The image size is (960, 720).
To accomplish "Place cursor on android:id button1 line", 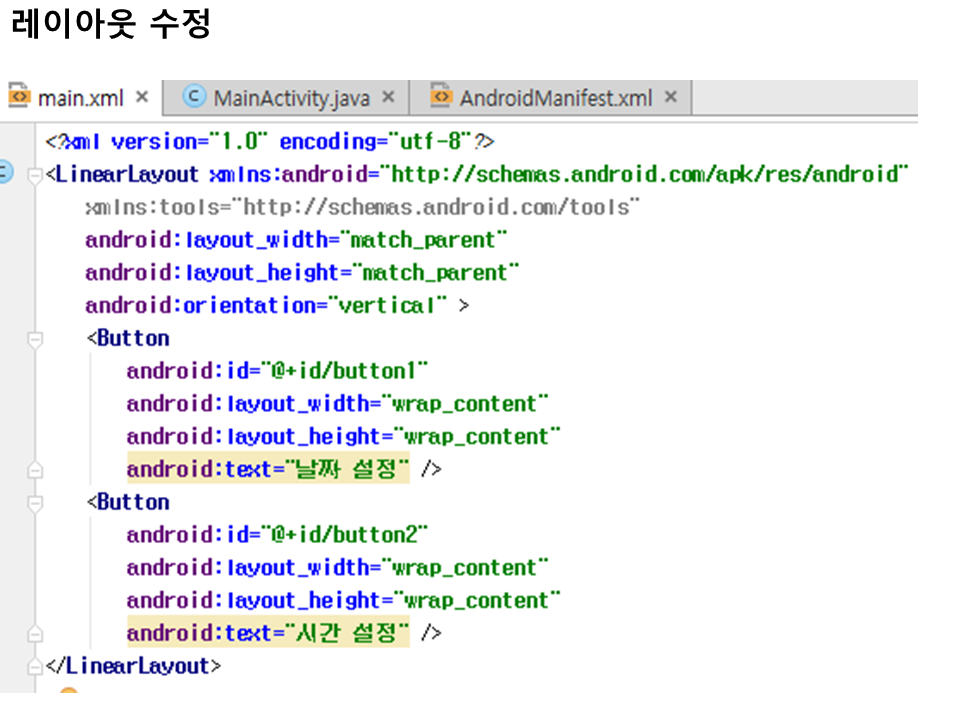I will click(277, 371).
